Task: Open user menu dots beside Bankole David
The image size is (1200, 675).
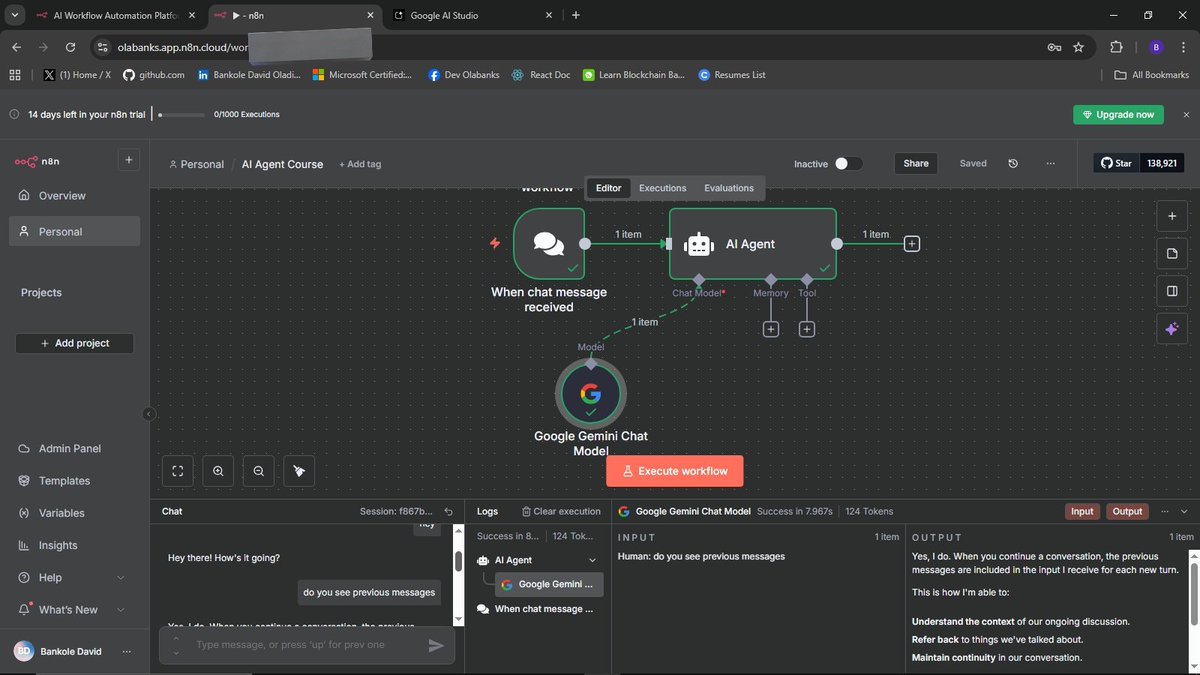Action: pos(126,651)
